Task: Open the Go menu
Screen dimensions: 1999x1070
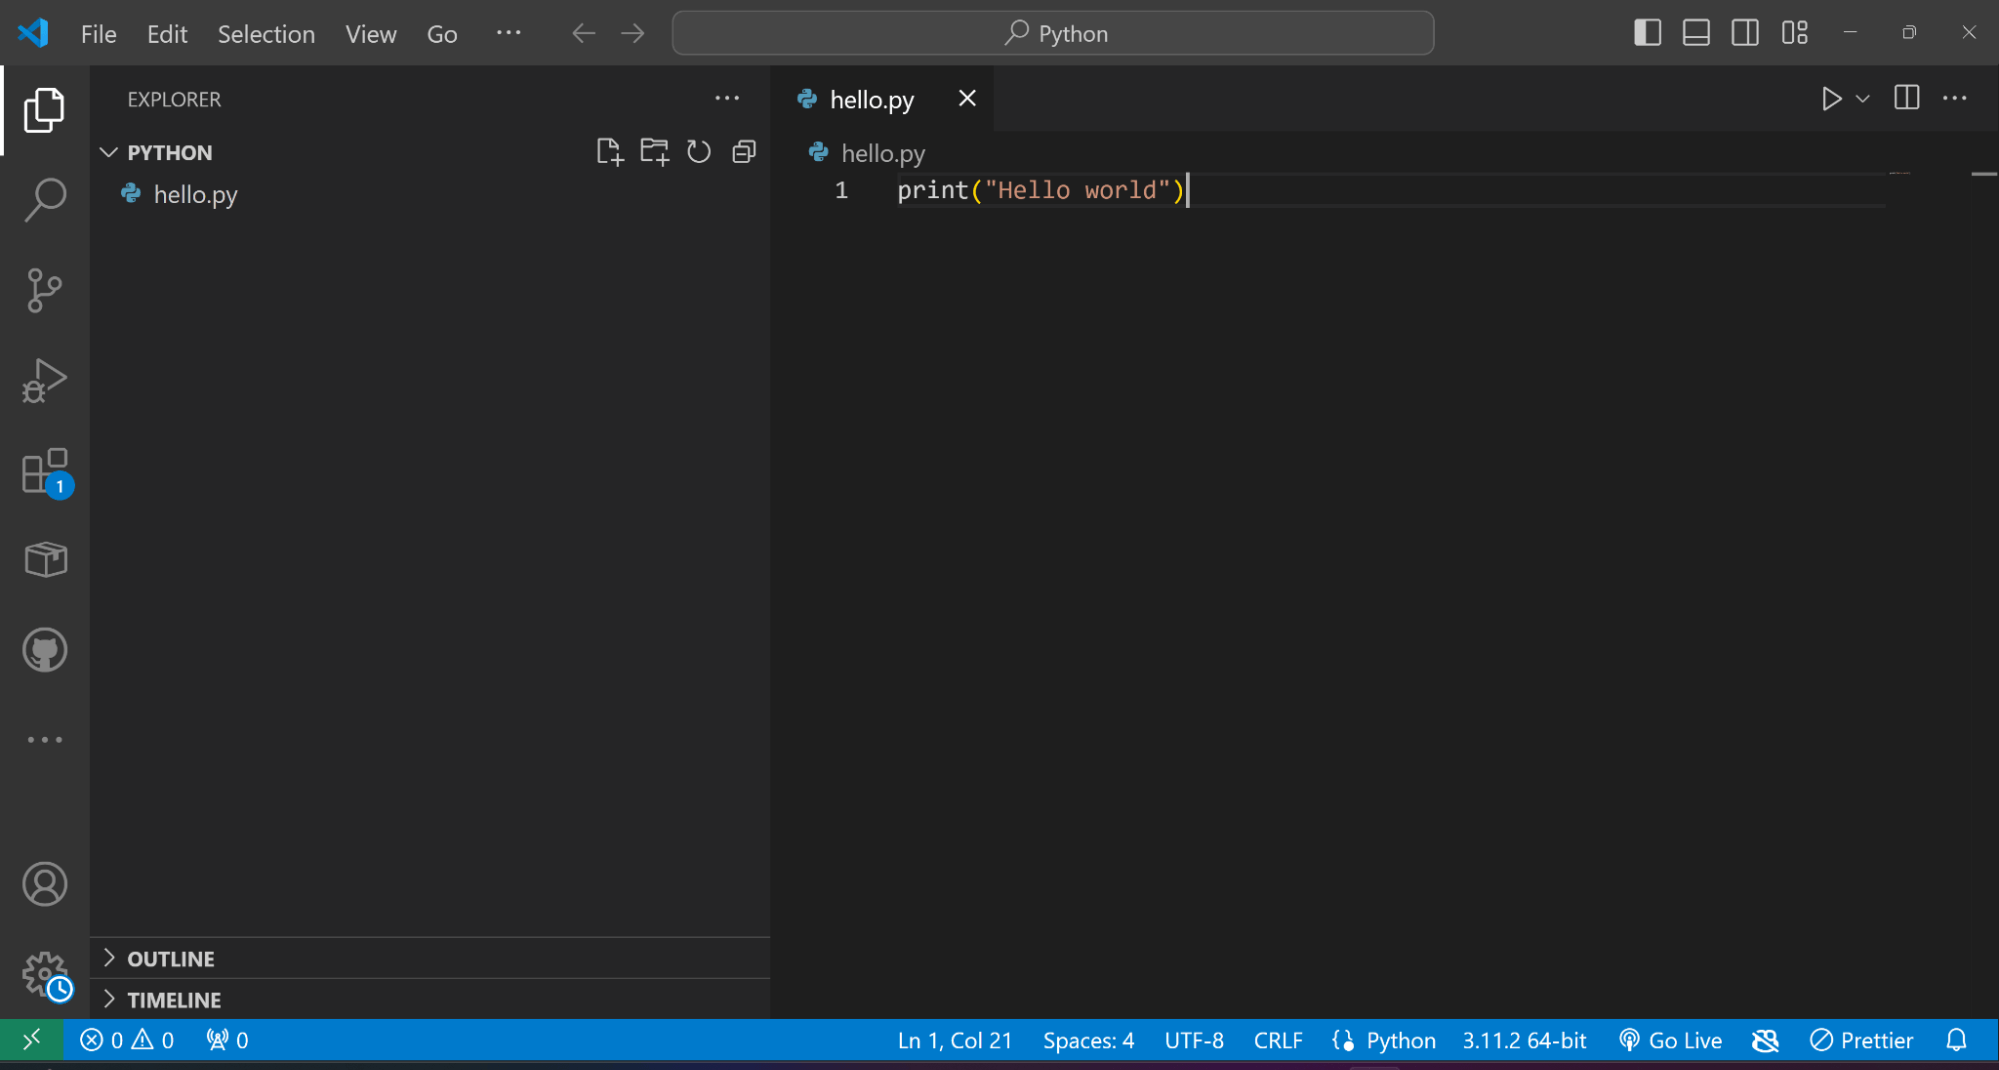Action: point(442,34)
